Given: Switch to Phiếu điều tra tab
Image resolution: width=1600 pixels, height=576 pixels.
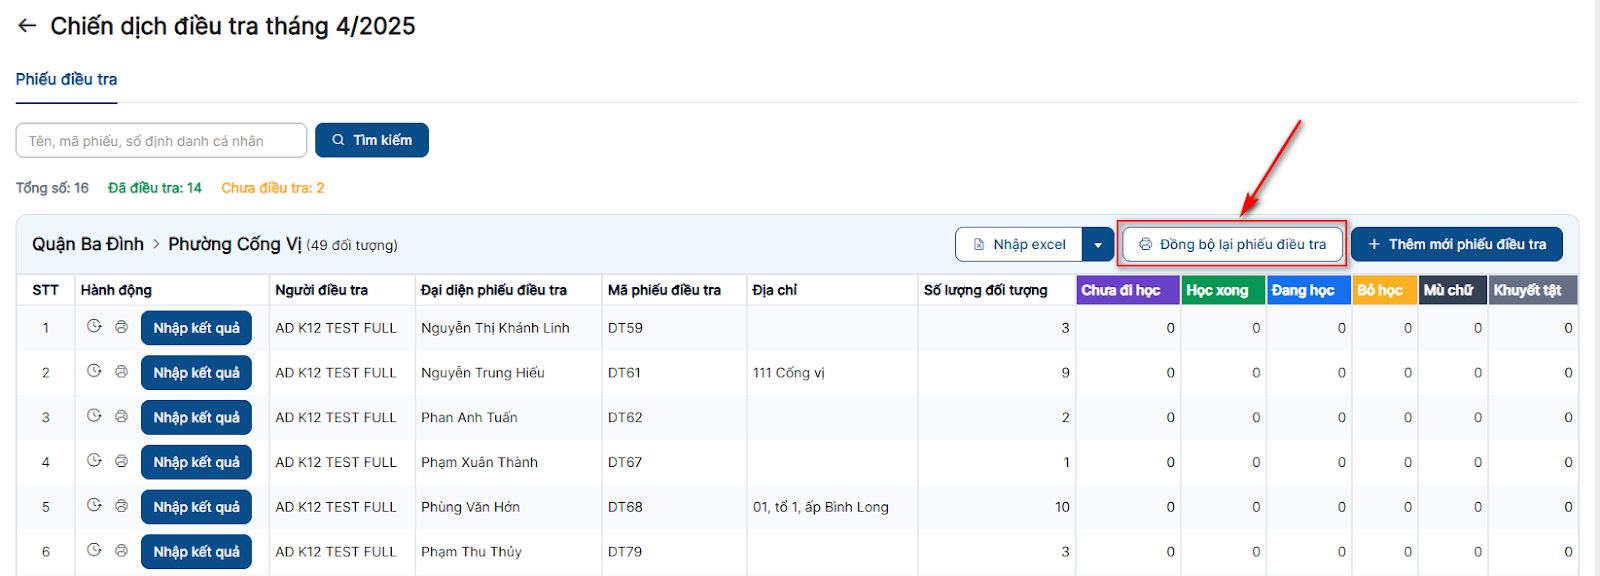Looking at the screenshot, I should pyautogui.click(x=66, y=79).
